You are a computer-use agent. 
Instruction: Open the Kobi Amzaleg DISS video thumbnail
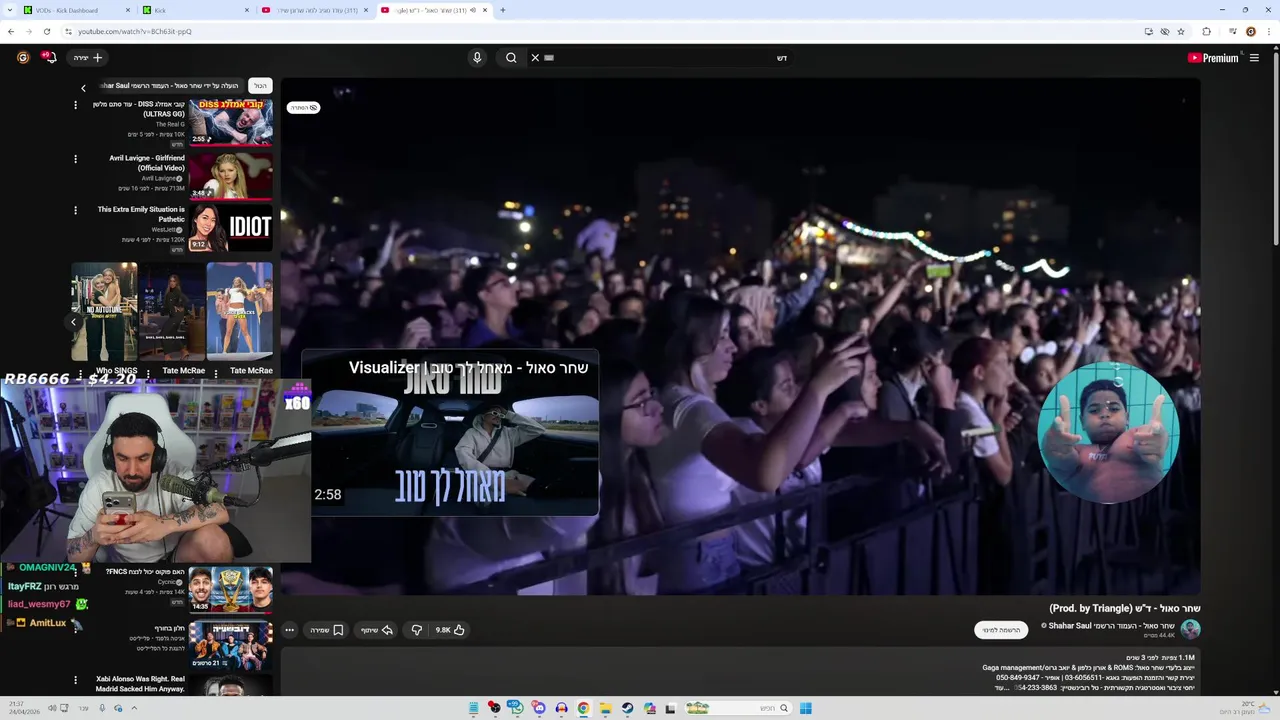[231, 122]
